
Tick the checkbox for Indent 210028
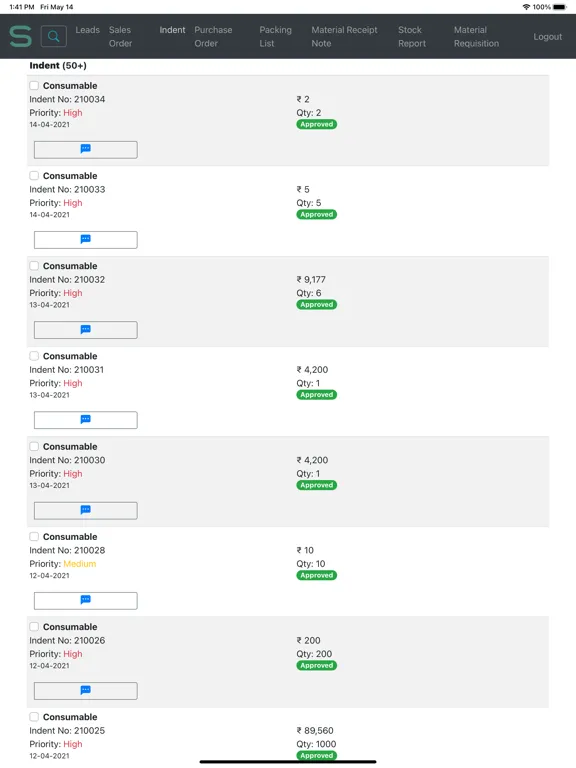tap(34, 537)
